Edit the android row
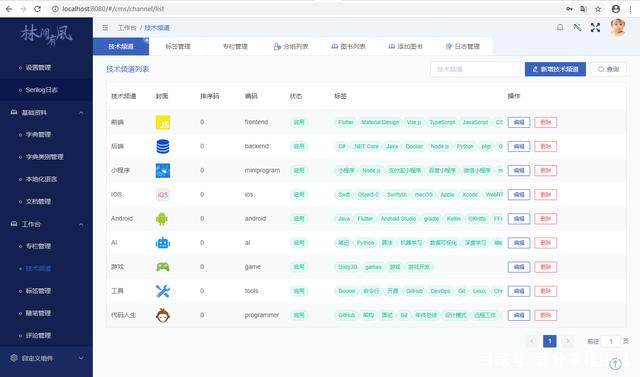Screen dimensions: 640x377 pyautogui.click(x=519, y=219)
